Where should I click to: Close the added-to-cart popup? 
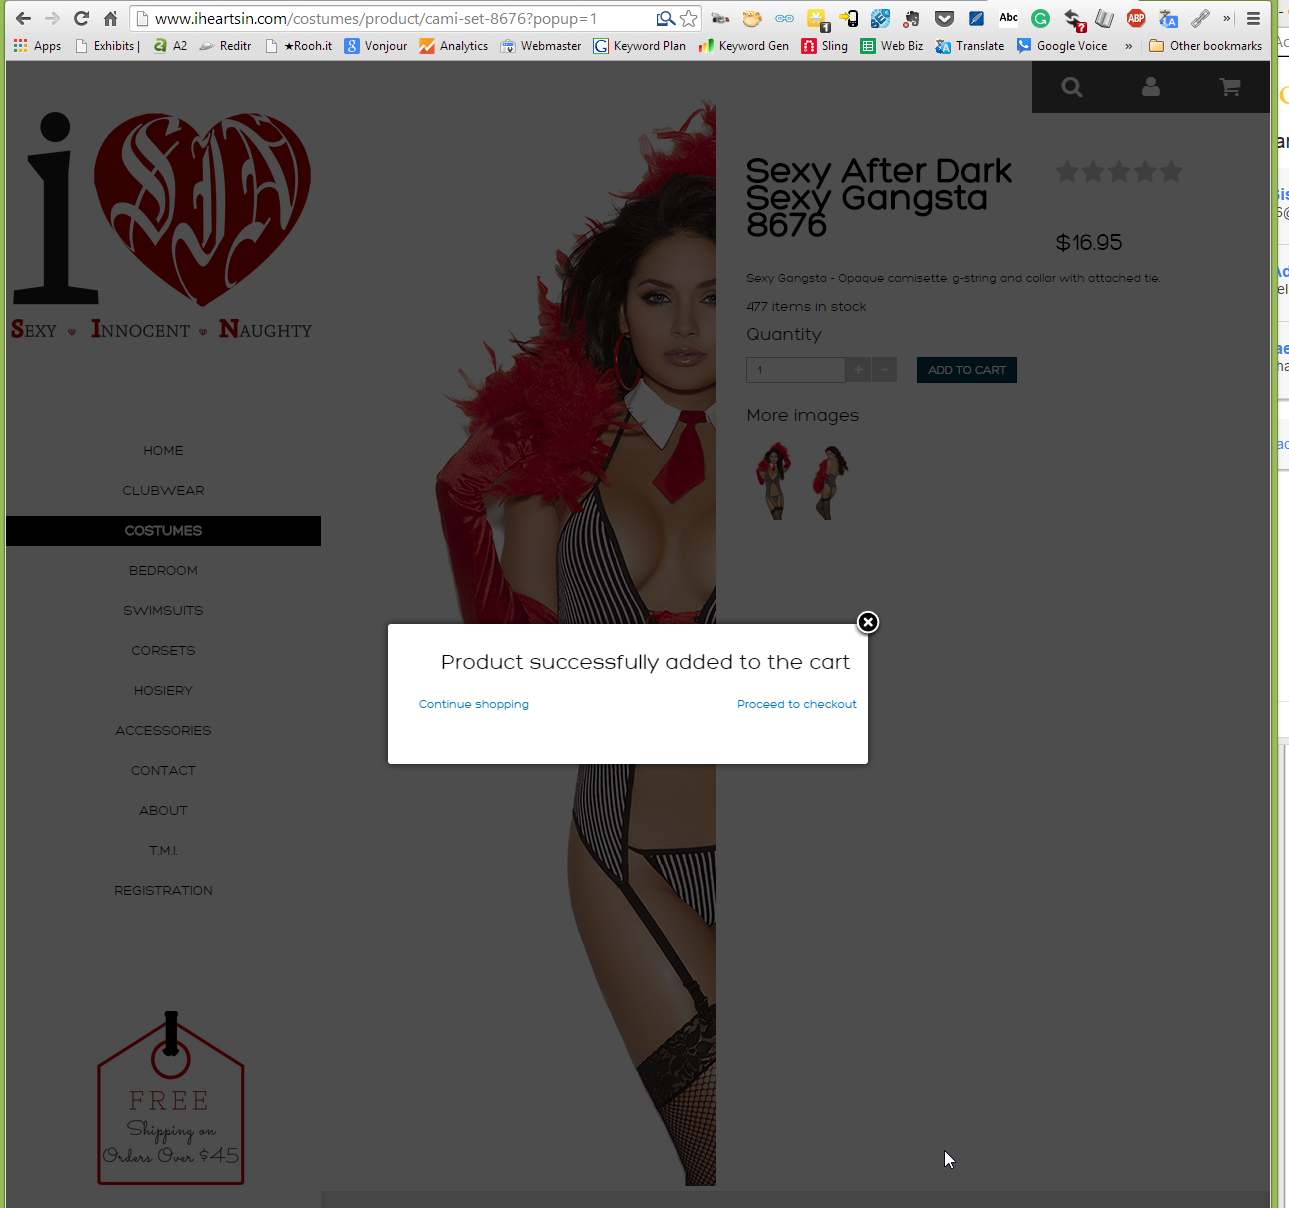click(868, 622)
